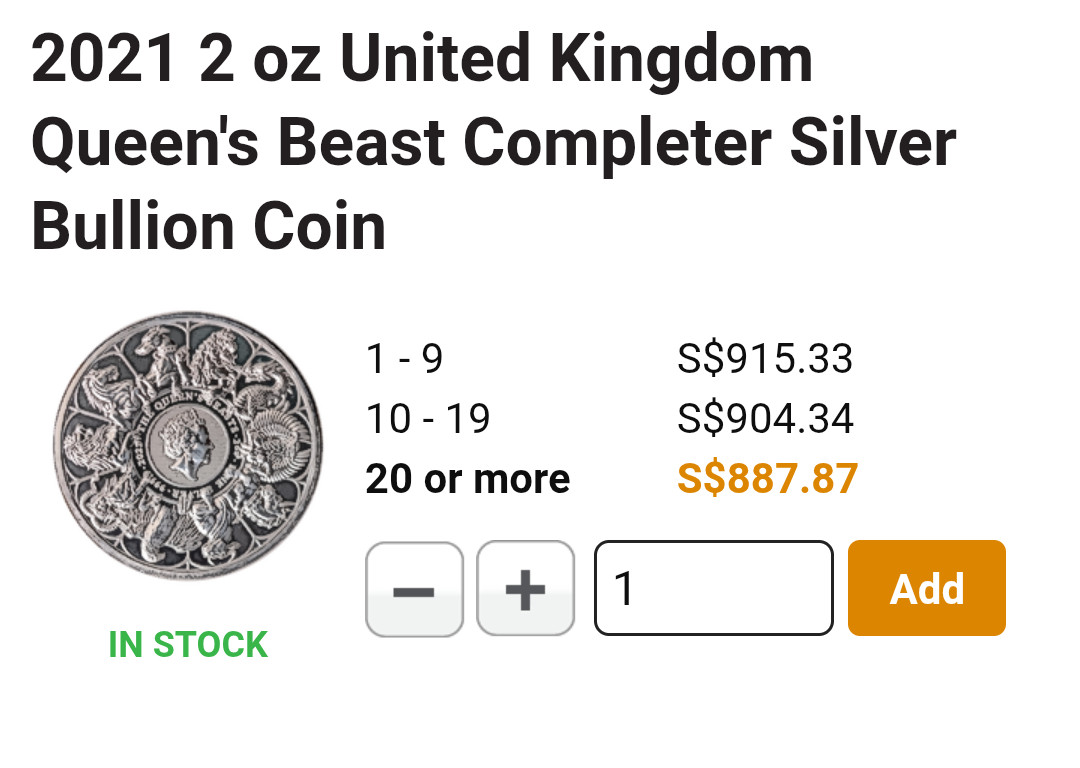1080x768 pixels.
Task: Open the Queen's Beast coin image
Action: pos(188,445)
